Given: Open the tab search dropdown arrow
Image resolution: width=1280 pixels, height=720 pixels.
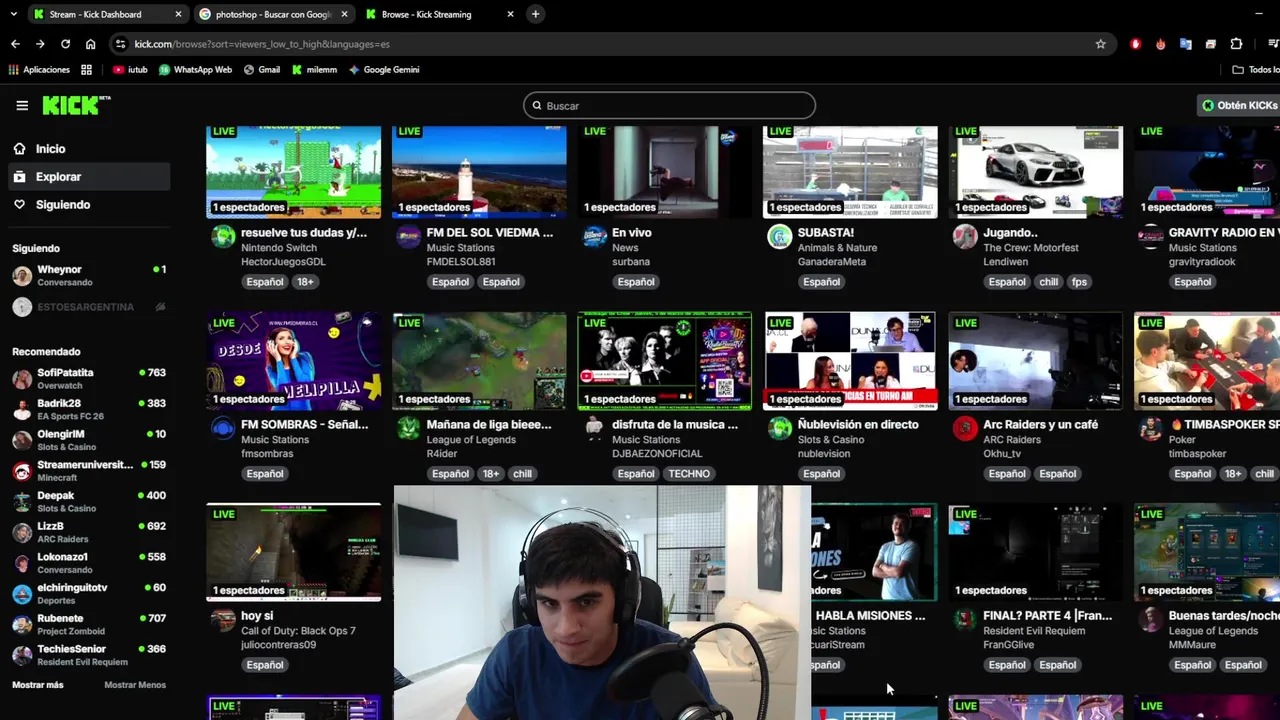Looking at the screenshot, I should coord(13,14).
